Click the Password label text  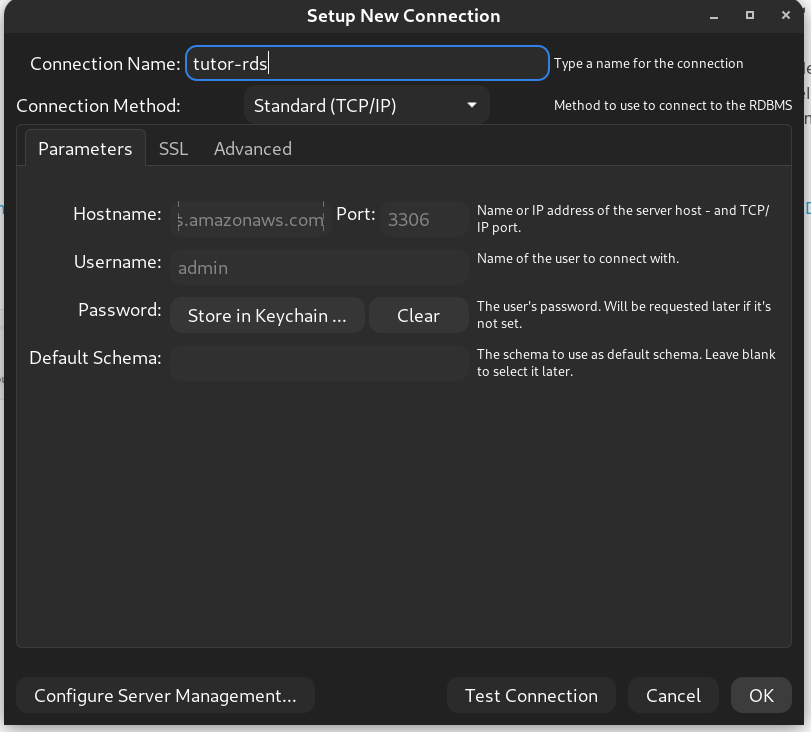tap(119, 310)
